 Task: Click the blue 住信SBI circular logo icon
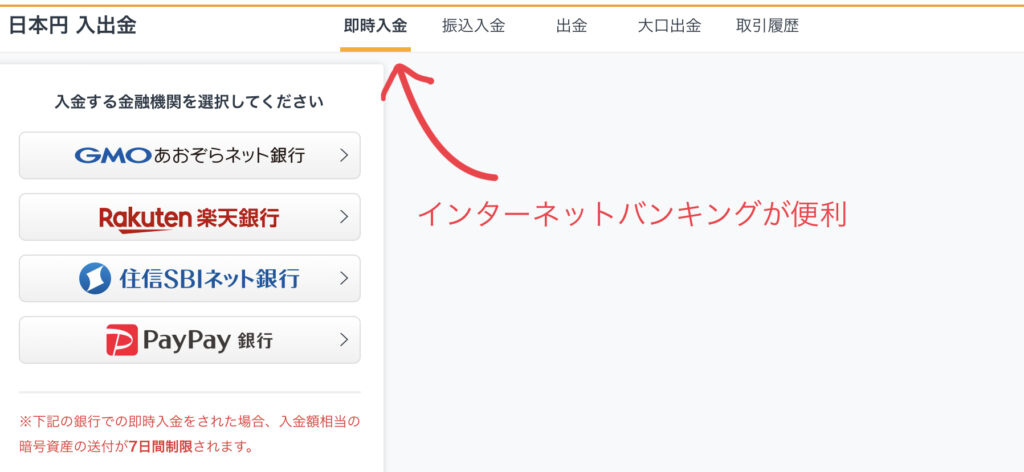click(x=95, y=279)
